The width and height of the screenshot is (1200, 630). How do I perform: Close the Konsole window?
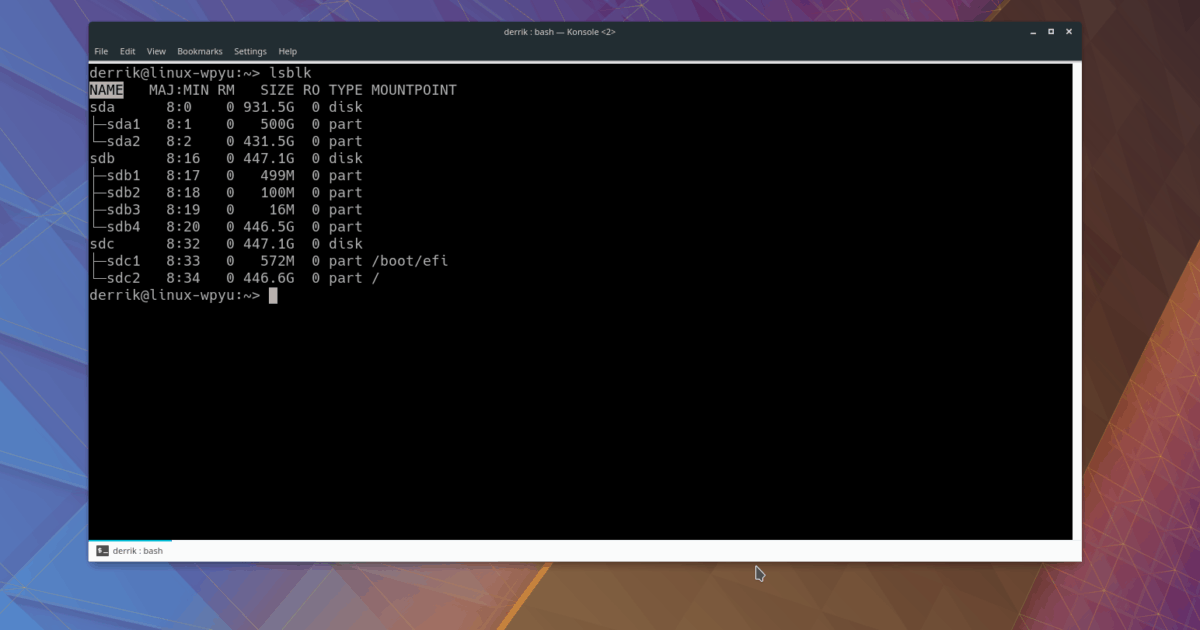[x=1069, y=32]
